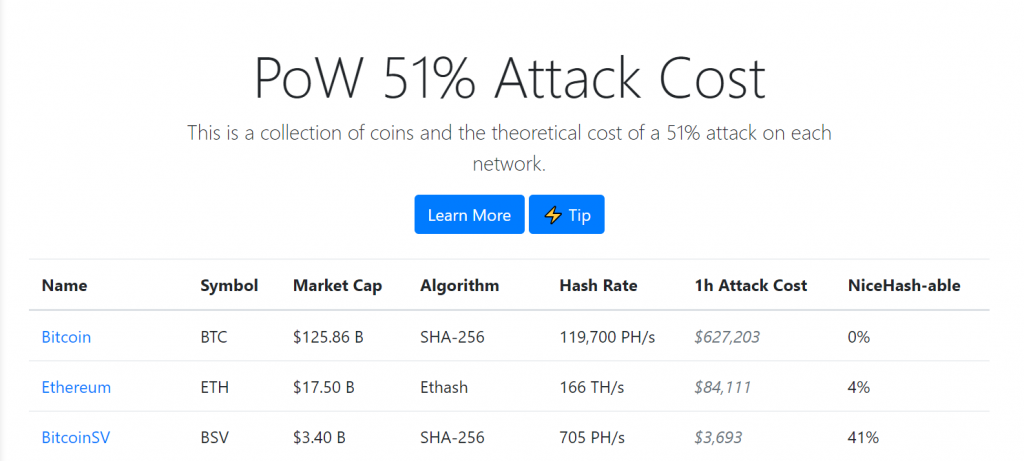Viewport: 1024px width, 461px height.
Task: Open the Ethereum coin link
Action: (x=76, y=387)
